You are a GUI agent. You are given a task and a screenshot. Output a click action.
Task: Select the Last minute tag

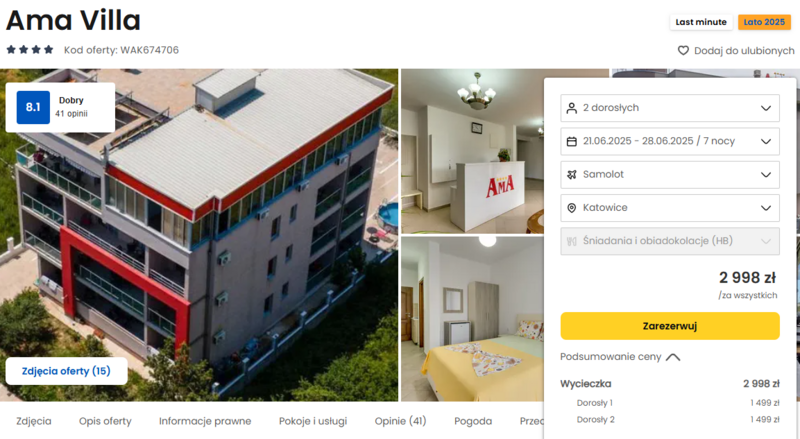coord(701,22)
